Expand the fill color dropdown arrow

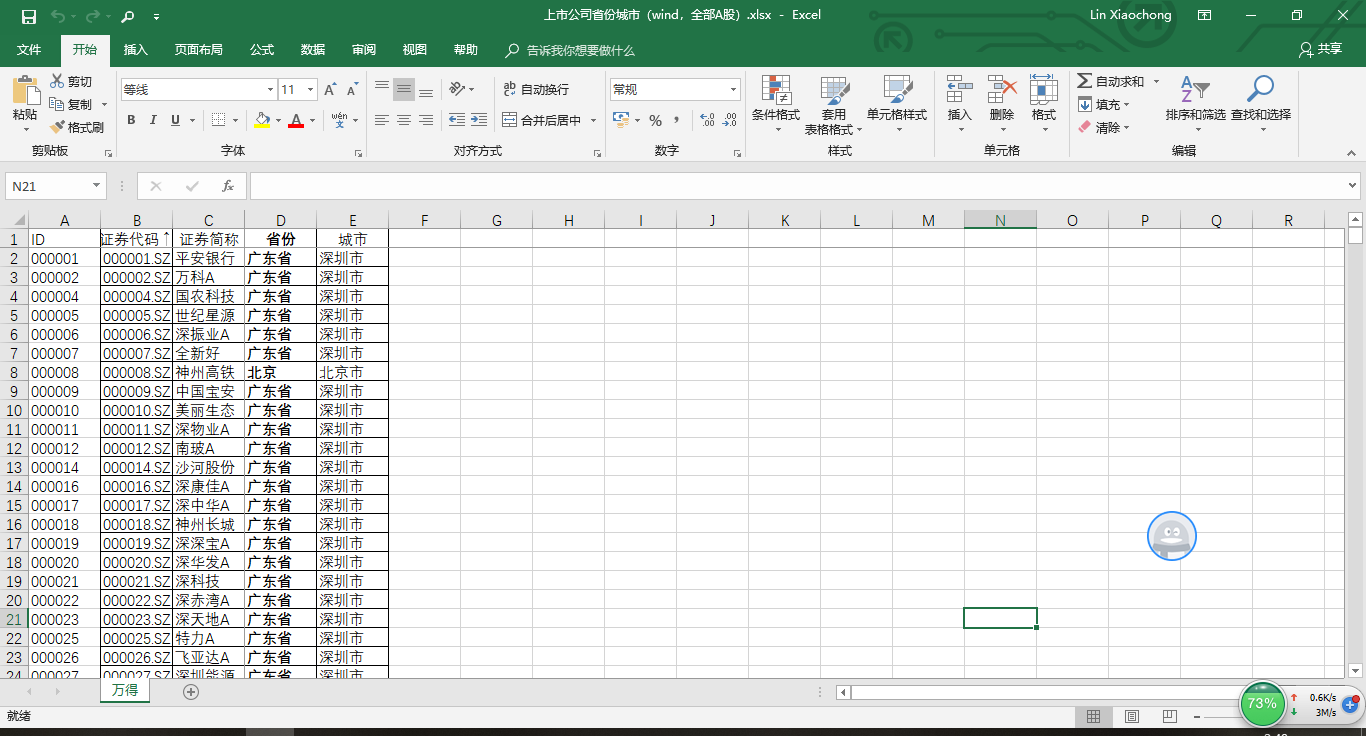[278, 120]
